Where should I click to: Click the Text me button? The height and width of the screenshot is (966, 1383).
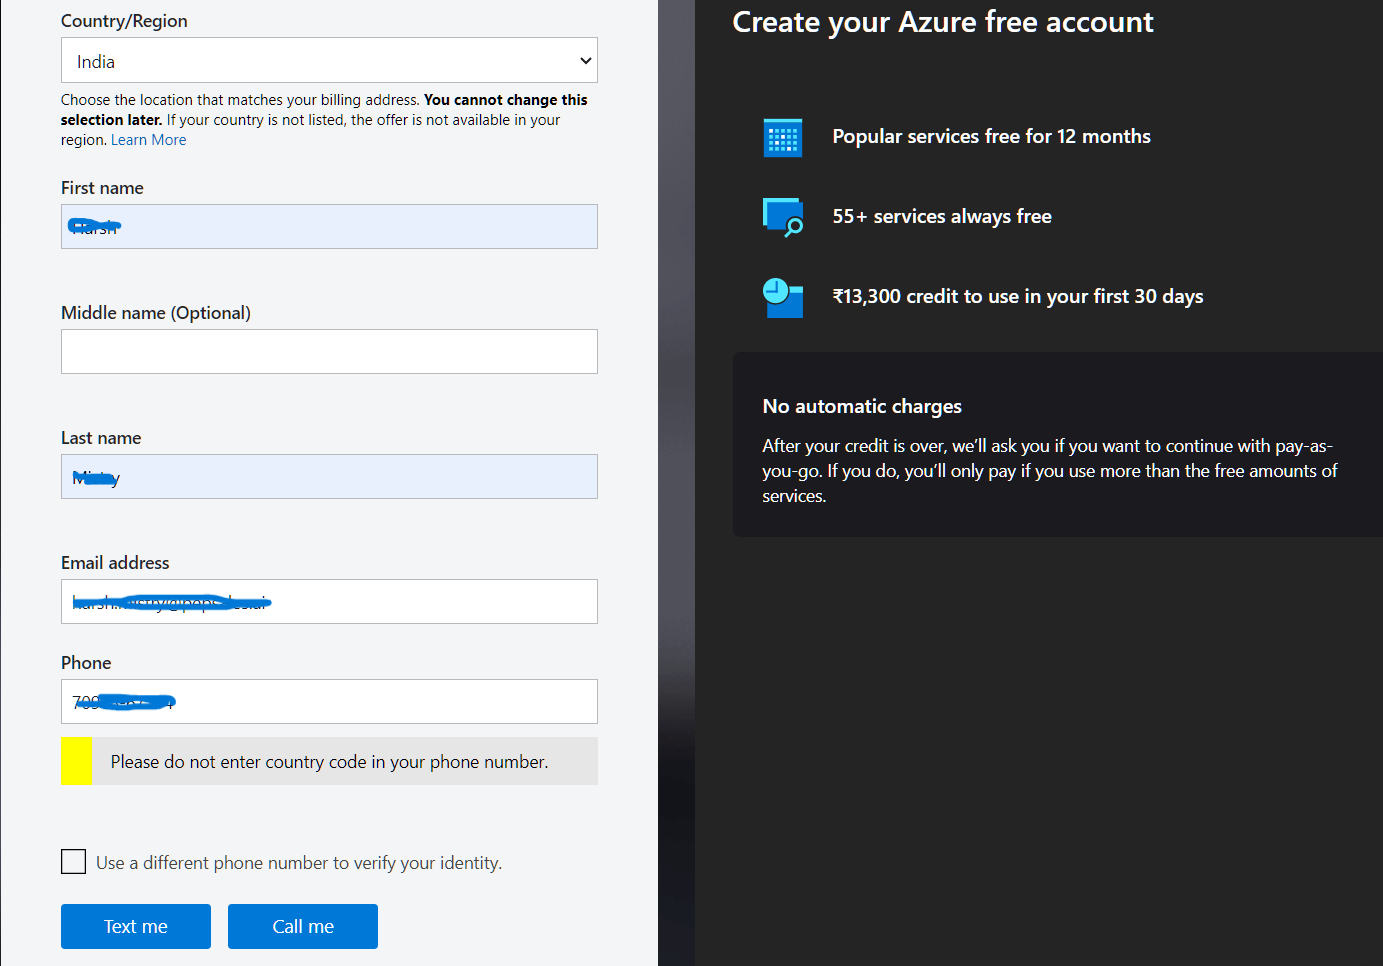pos(135,926)
